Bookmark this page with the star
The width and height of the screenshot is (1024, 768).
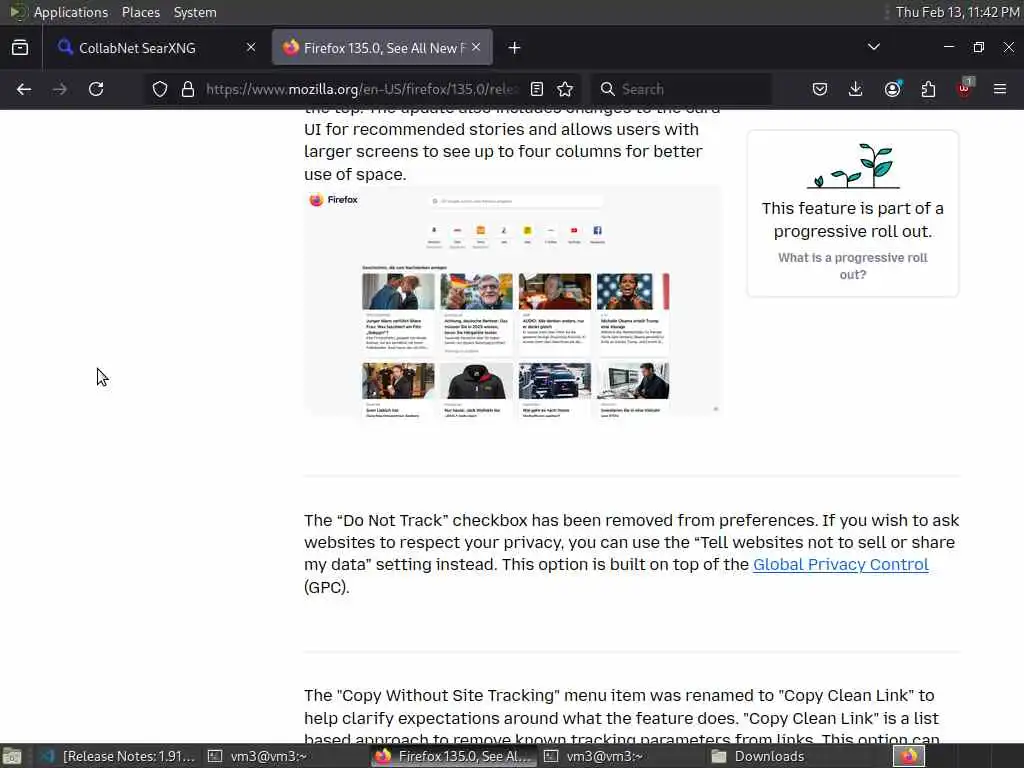(565, 89)
